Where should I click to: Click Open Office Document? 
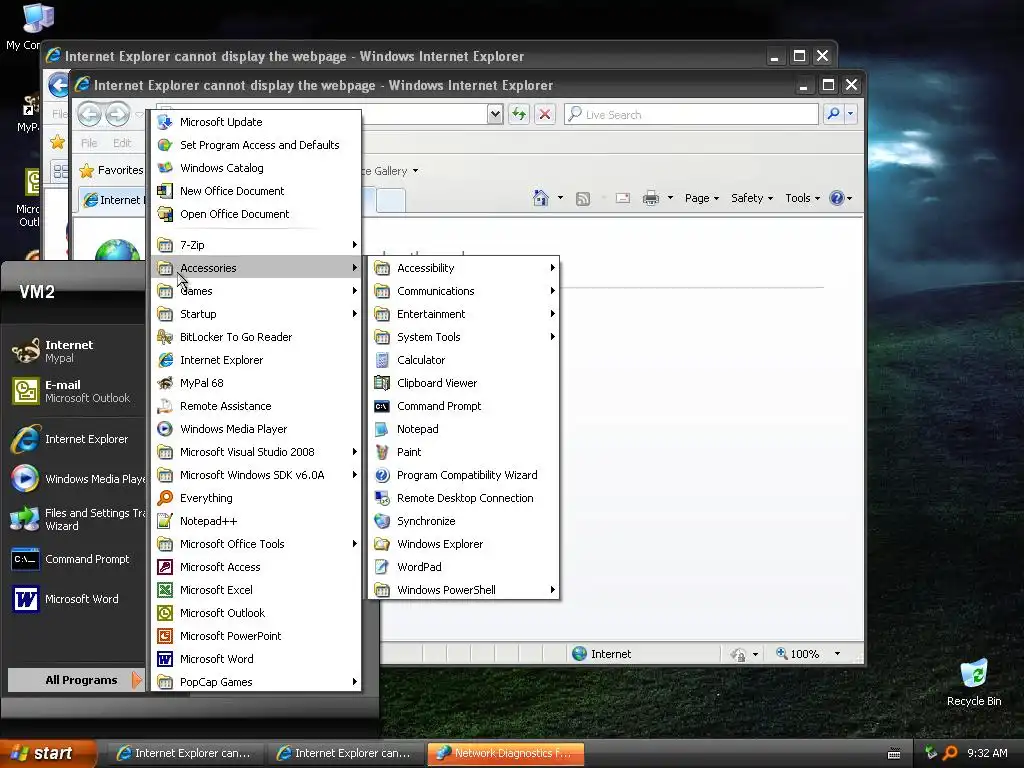pyautogui.click(x=256, y=214)
